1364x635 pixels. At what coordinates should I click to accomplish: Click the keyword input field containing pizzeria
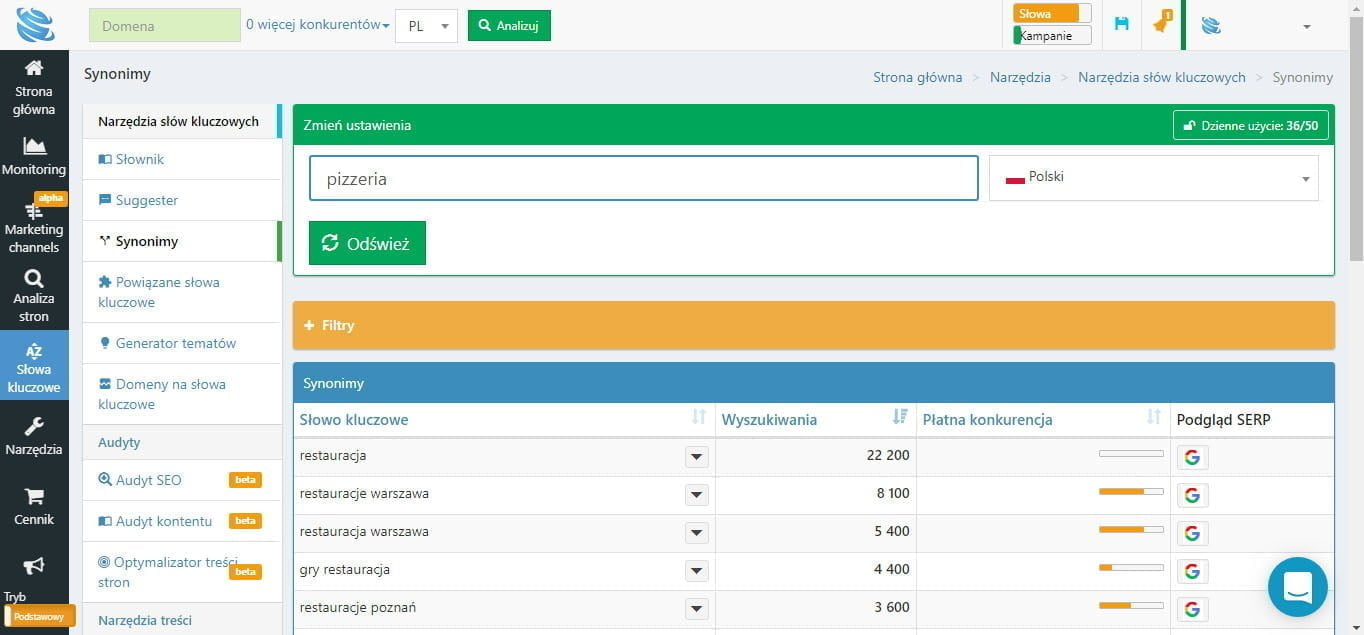pyautogui.click(x=643, y=179)
